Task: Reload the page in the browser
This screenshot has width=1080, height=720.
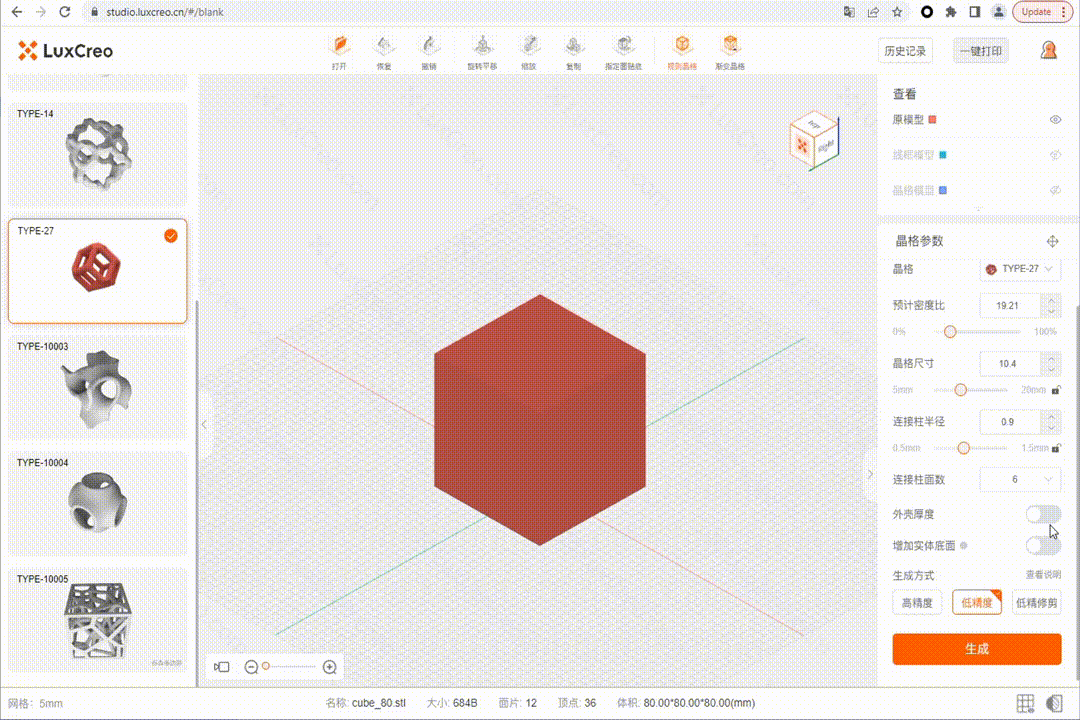Action: 64,12
